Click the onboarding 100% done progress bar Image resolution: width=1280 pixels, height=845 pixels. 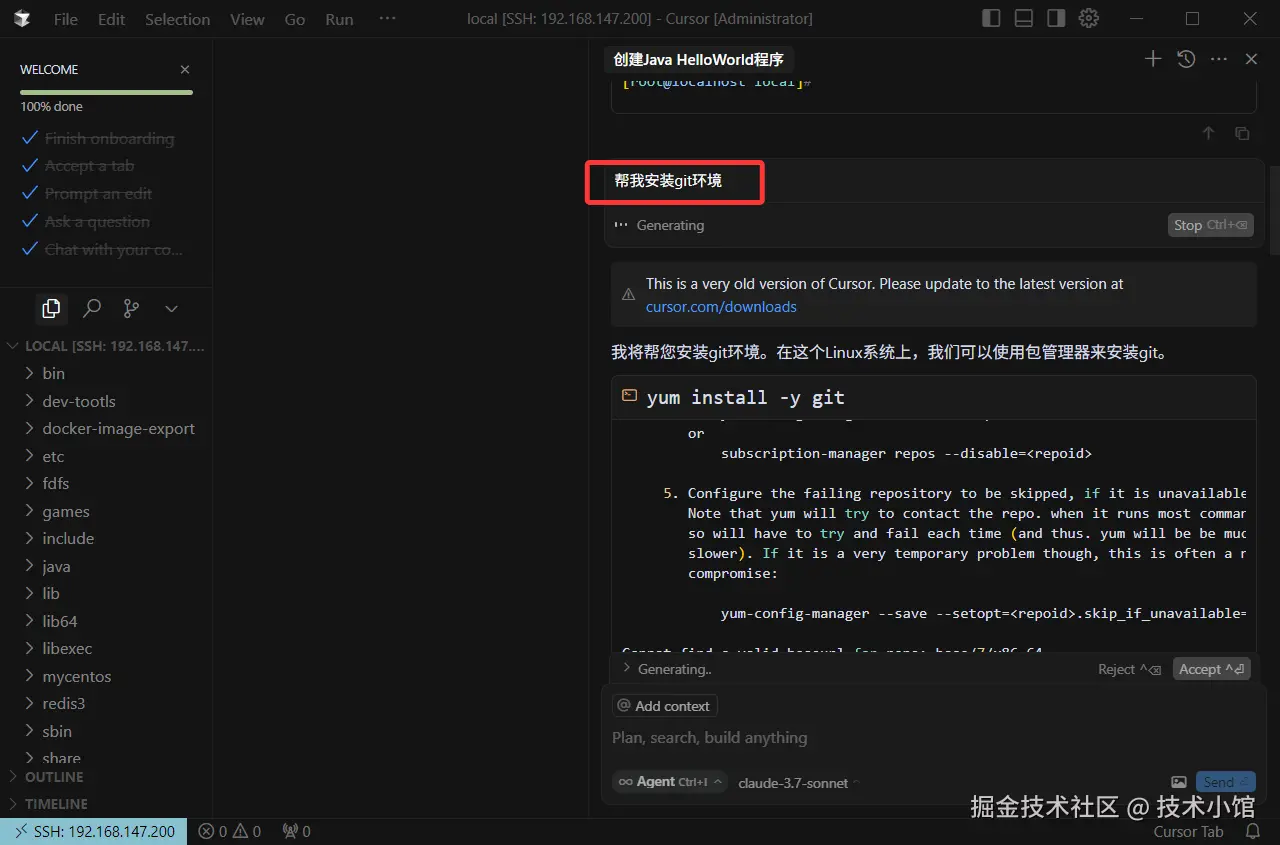point(106,92)
